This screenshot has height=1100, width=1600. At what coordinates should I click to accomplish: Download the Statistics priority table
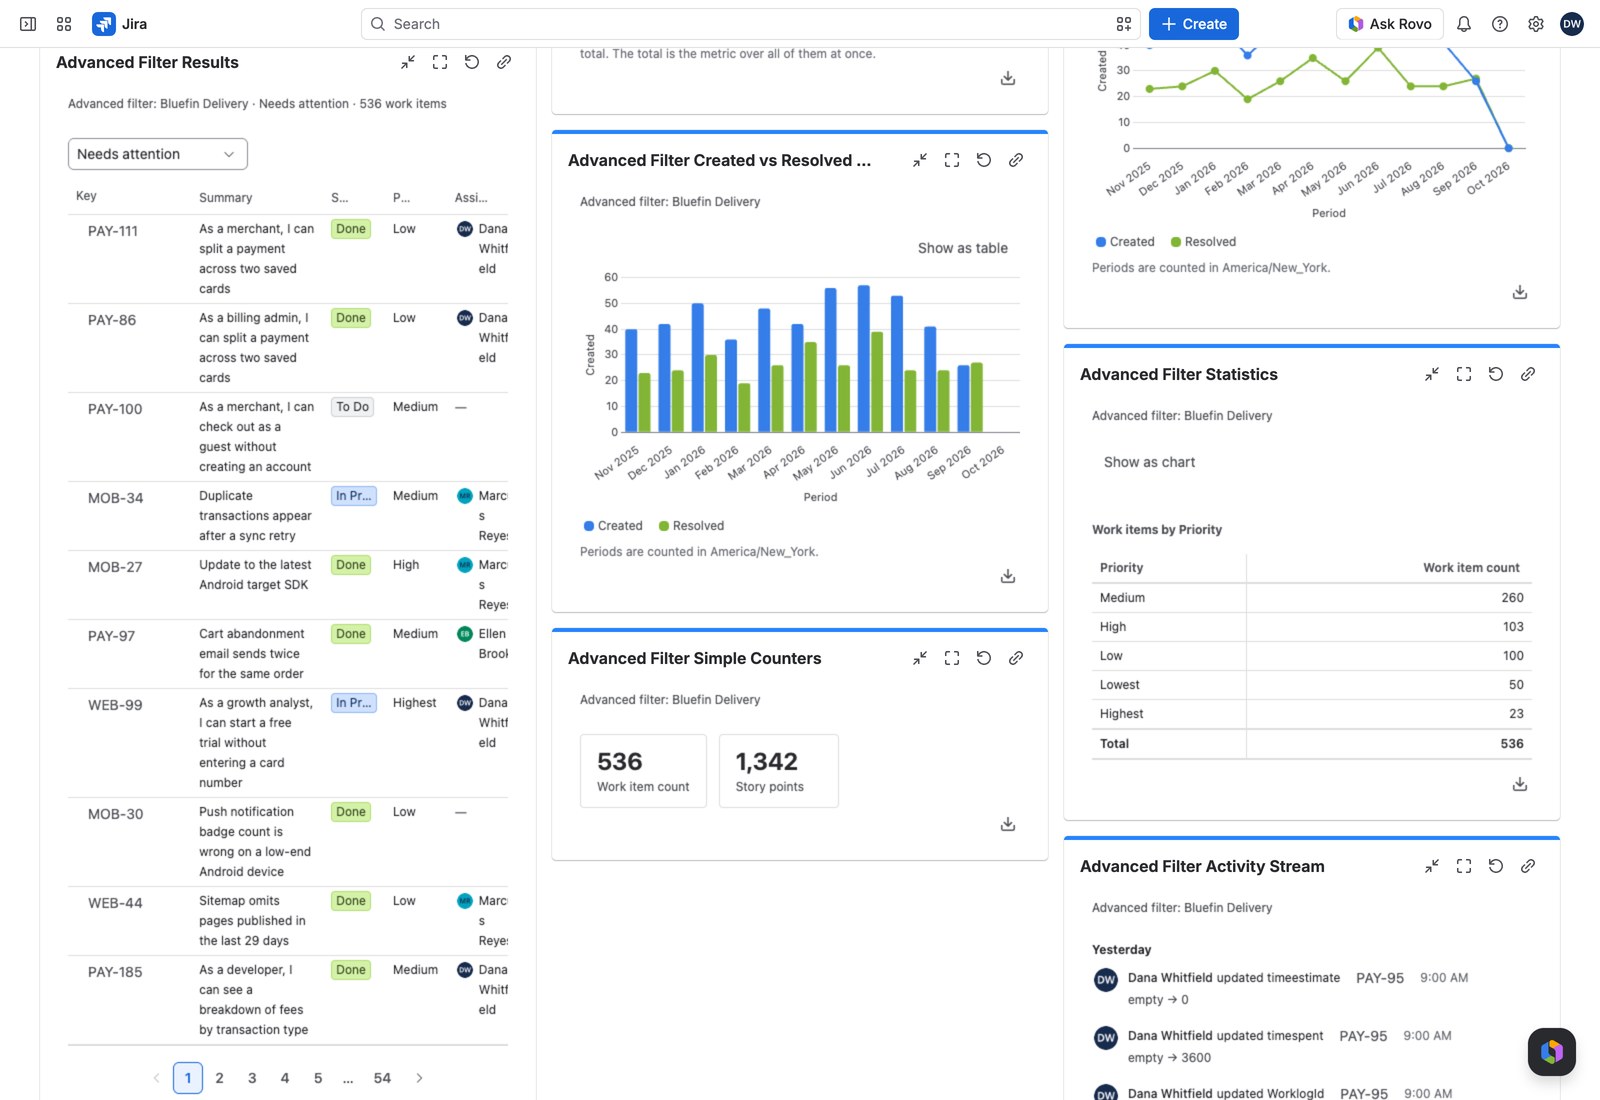tap(1520, 784)
